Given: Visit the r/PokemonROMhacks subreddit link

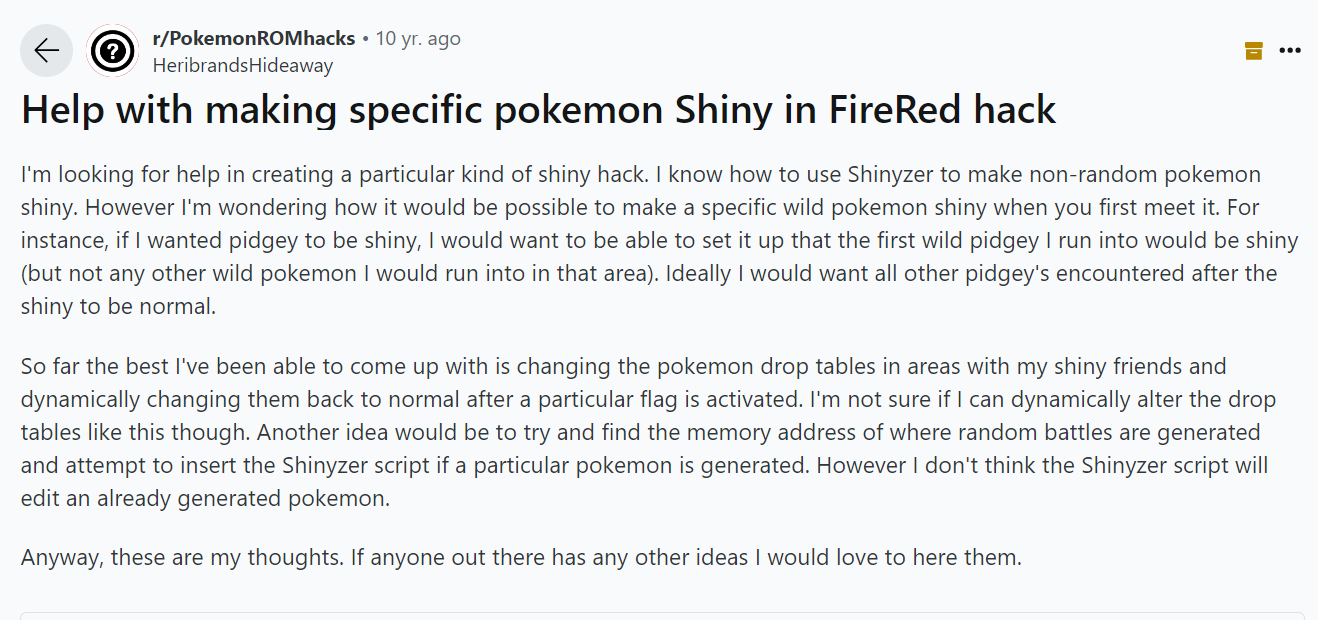Looking at the screenshot, I should coord(253,39).
